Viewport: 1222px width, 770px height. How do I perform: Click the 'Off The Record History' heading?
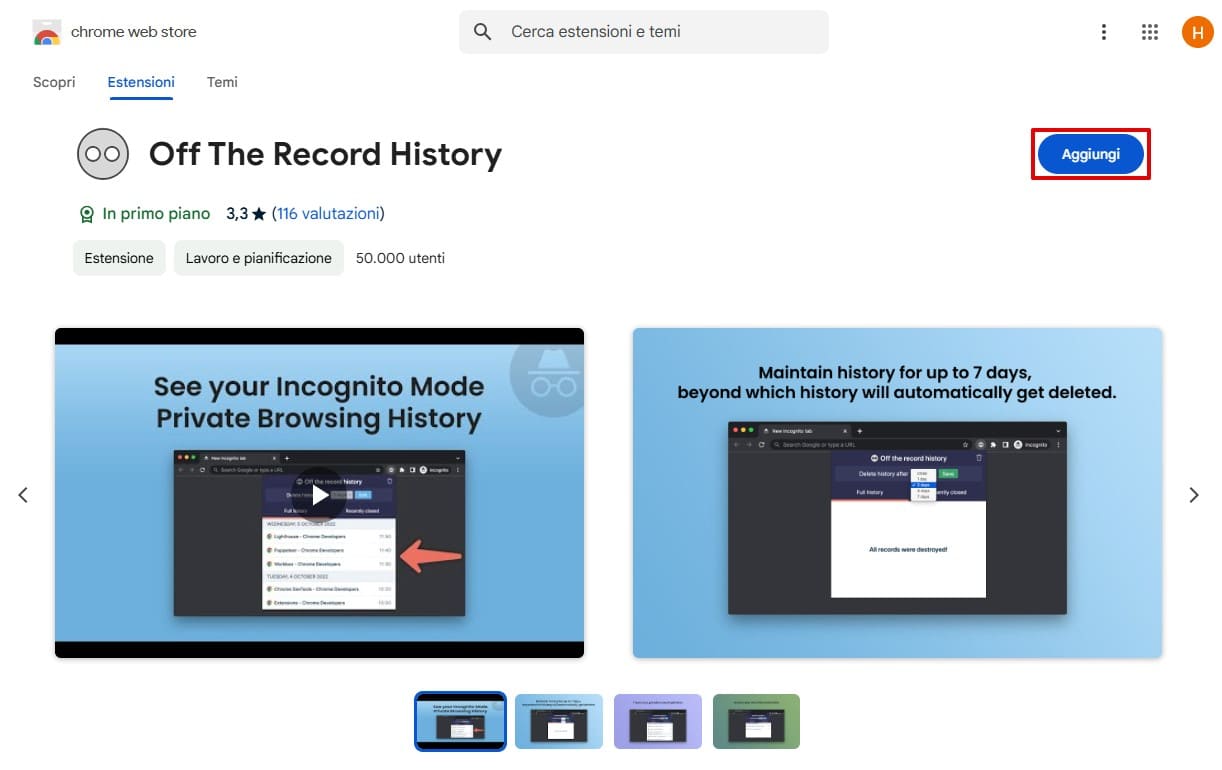pos(325,154)
